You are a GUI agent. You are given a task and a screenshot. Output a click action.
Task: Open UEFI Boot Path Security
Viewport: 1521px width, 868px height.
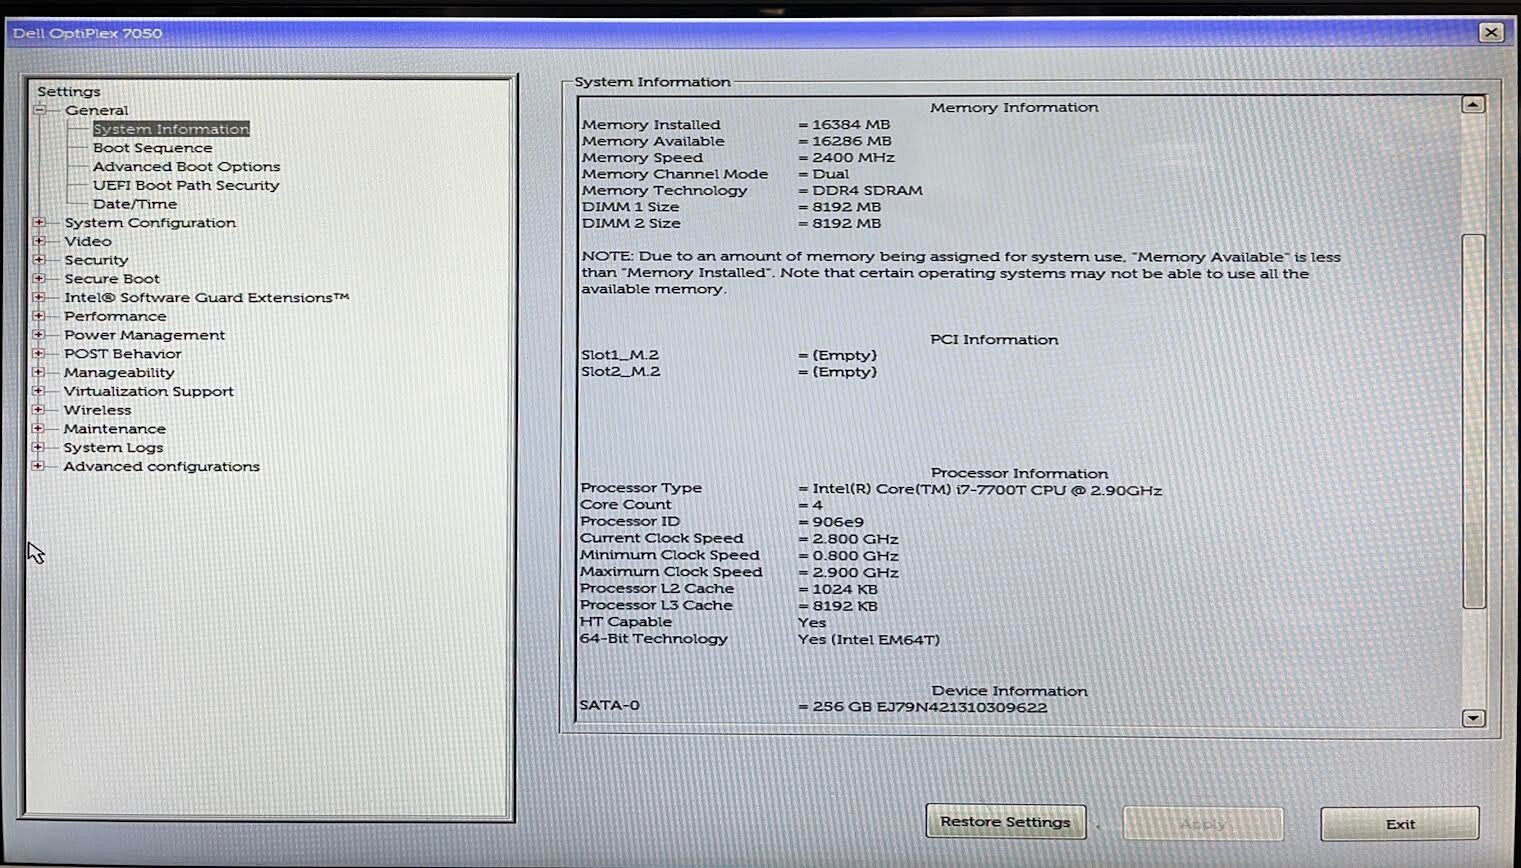pyautogui.click(x=186, y=185)
